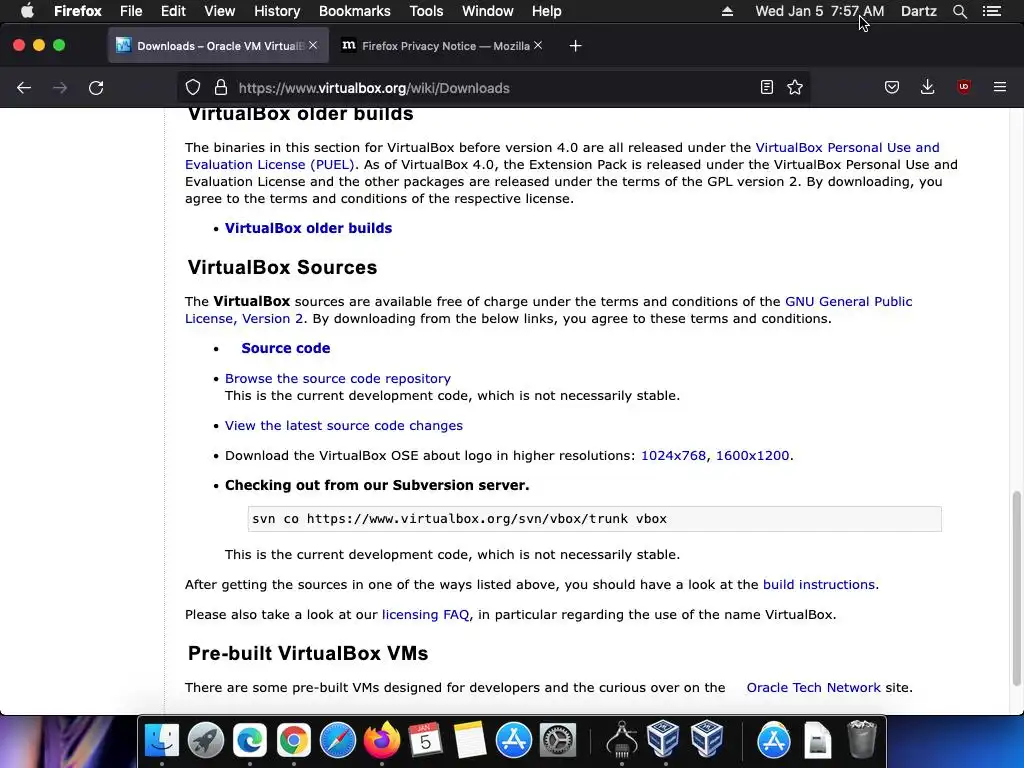Open the Firefox downloads panel
This screenshot has height=768, width=1024.
point(927,88)
